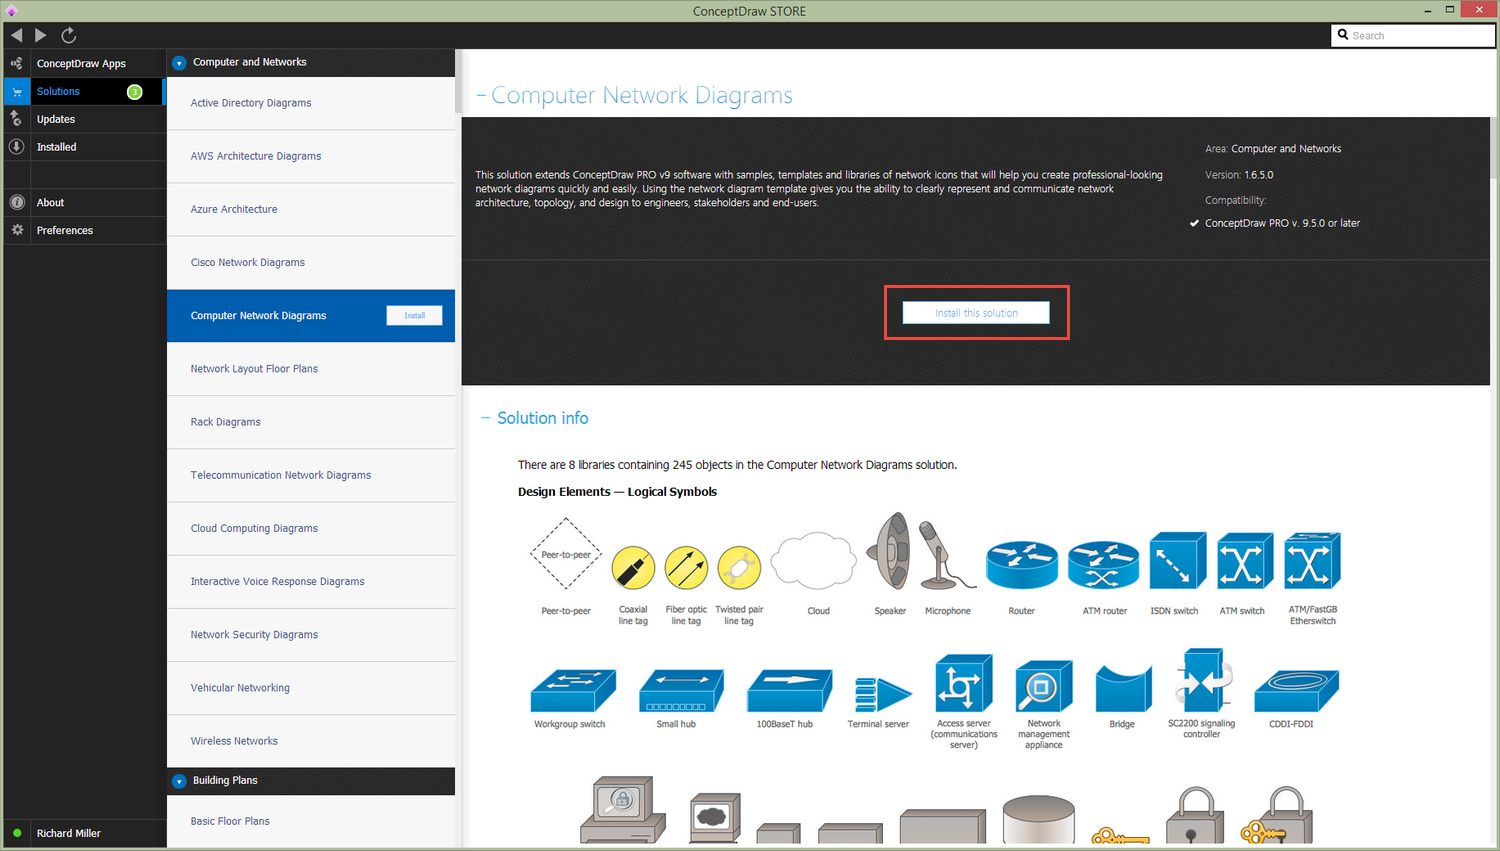
Task: Select the ATM router symbol
Action: coord(1104,565)
